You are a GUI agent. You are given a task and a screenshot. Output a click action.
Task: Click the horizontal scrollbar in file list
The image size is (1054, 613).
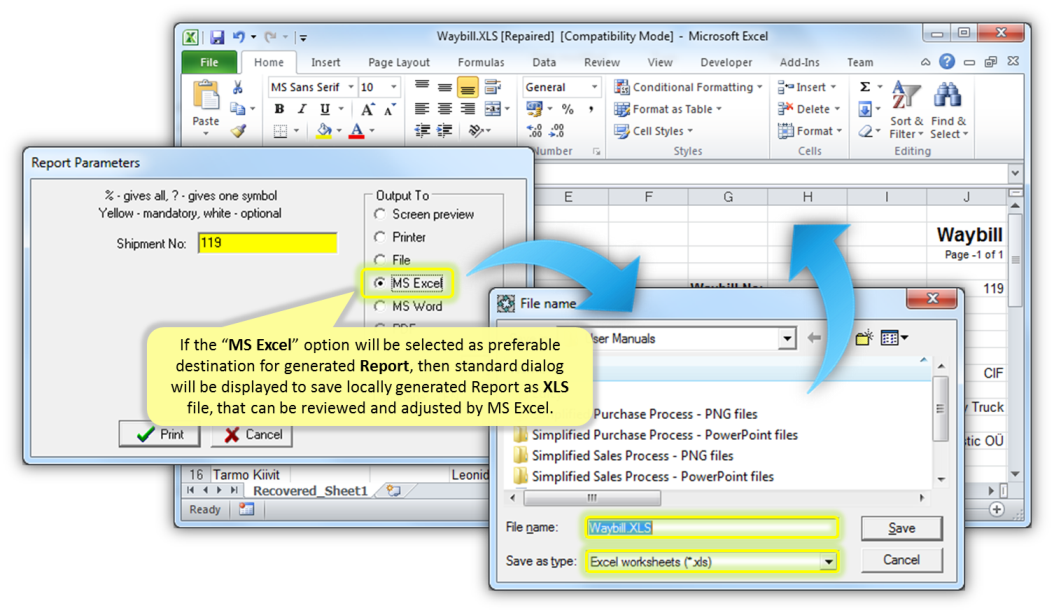[592, 498]
